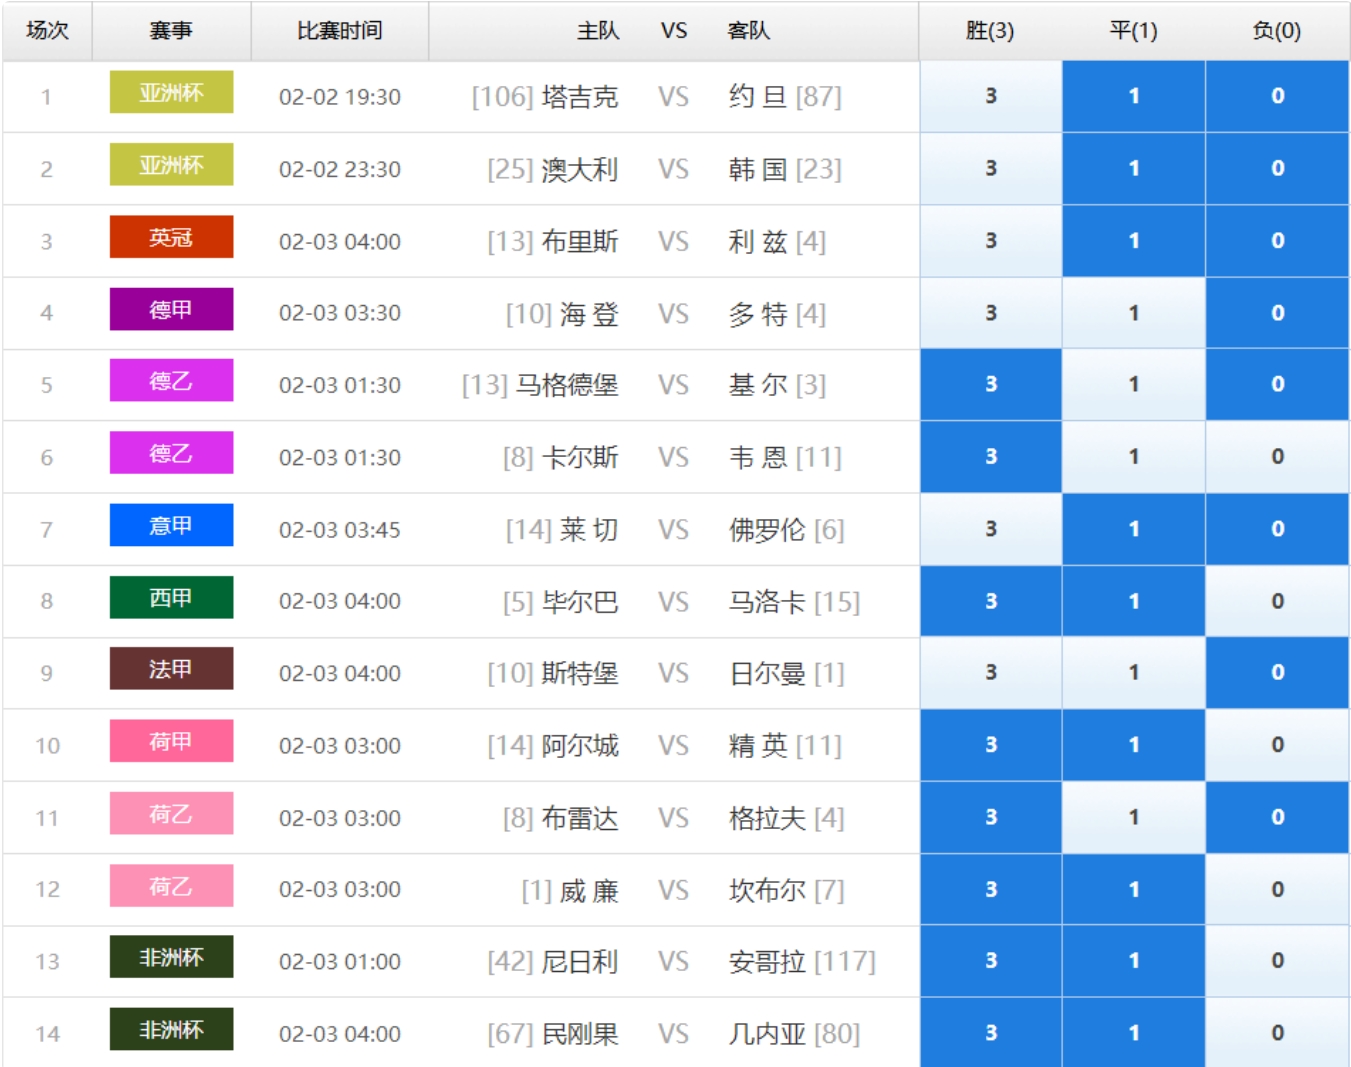Click the green 西甲 league tag
The height and width of the screenshot is (1067, 1351).
click(171, 597)
